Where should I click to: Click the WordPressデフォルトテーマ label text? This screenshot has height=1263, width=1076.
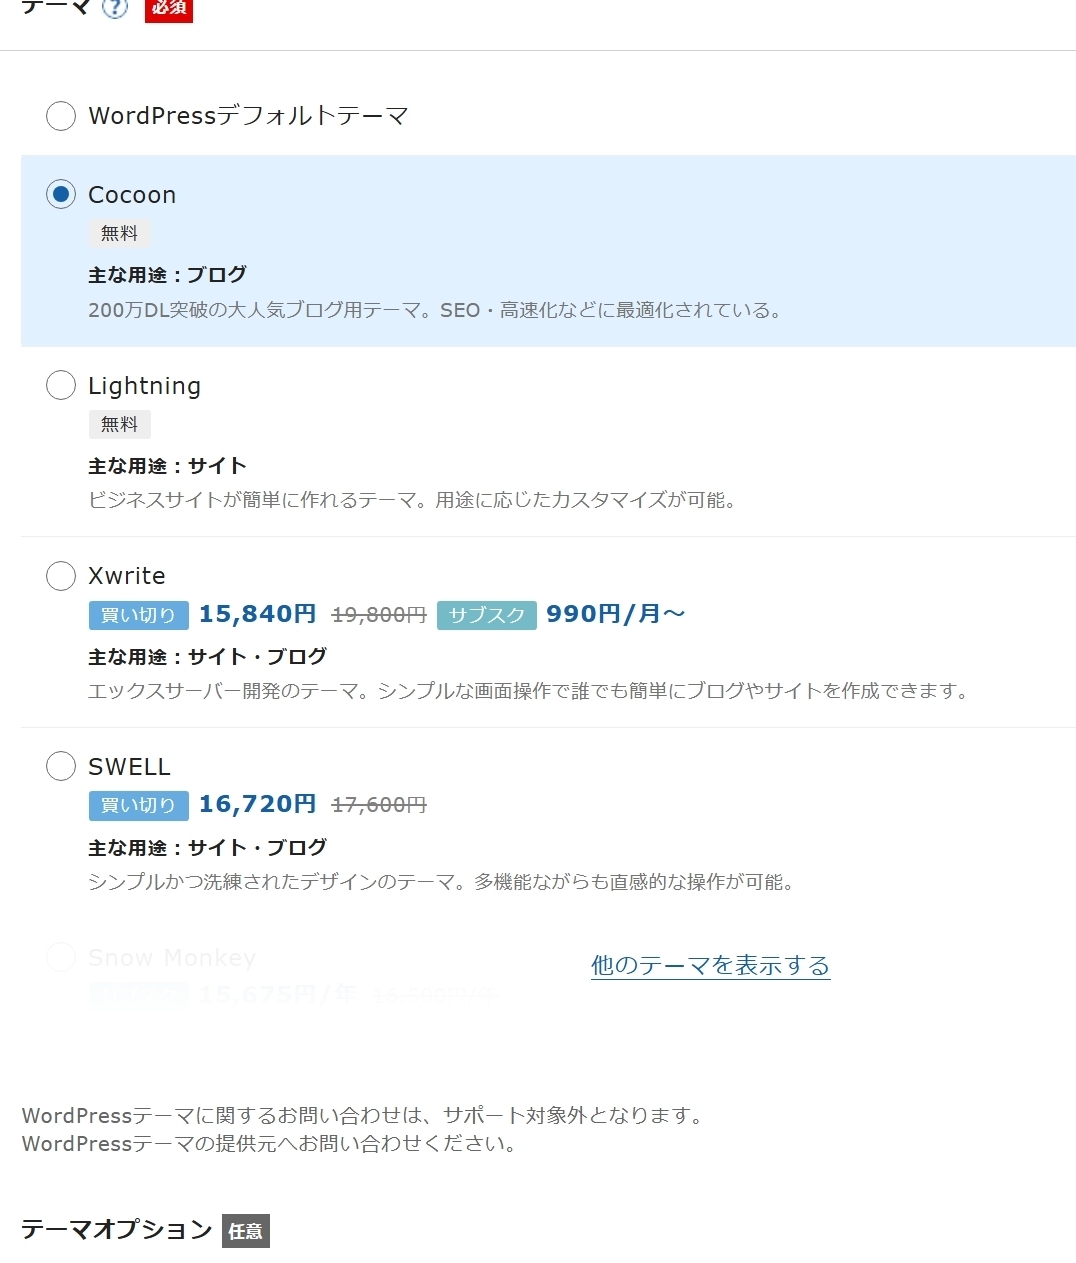pyautogui.click(x=248, y=116)
